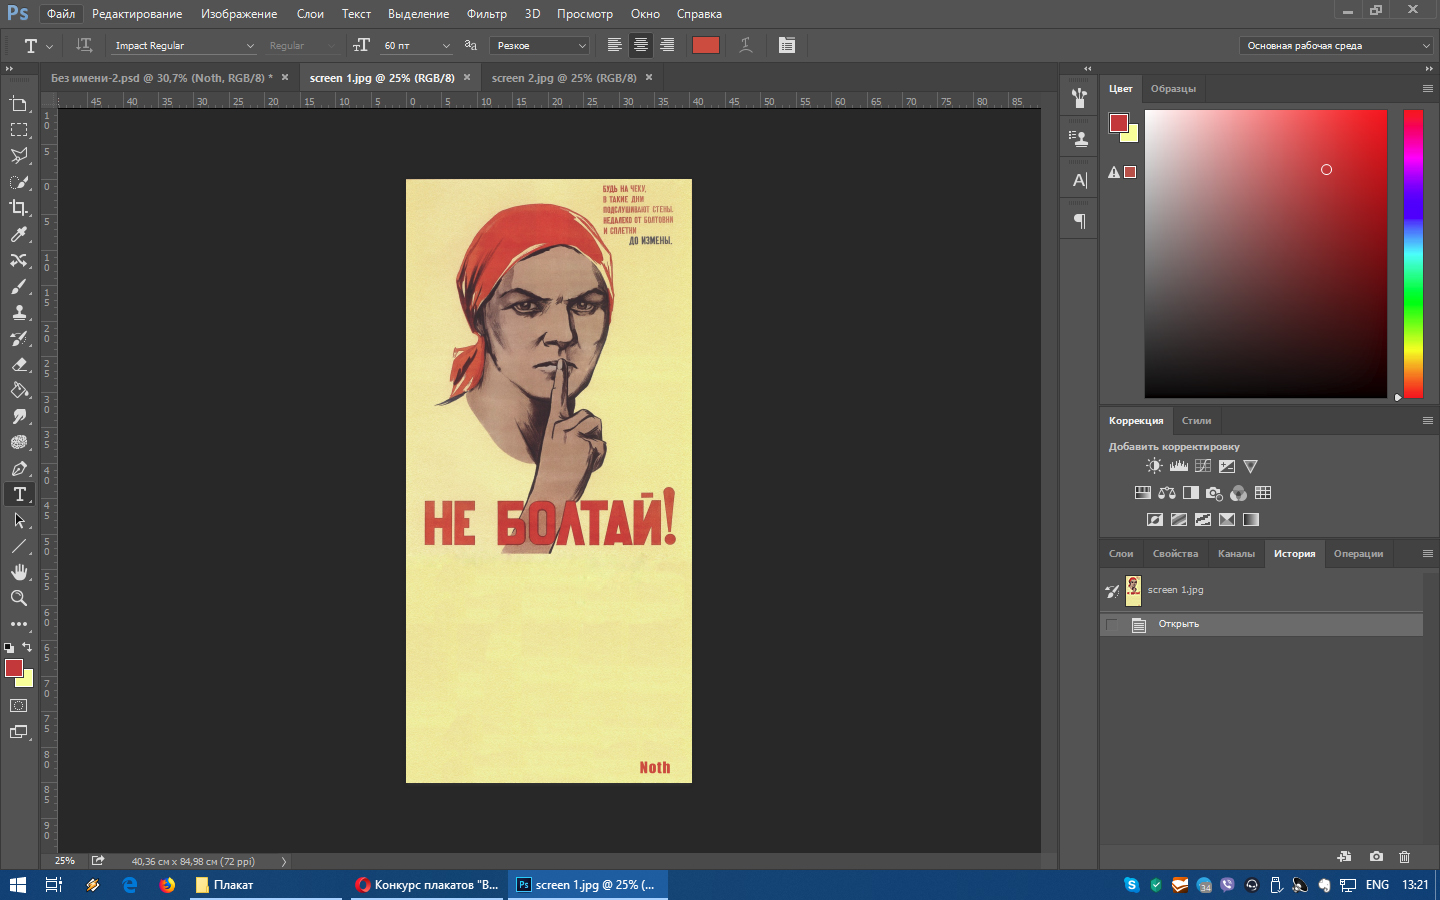Add a Photo Filter adjustment
1440x900 pixels.
point(1215,493)
